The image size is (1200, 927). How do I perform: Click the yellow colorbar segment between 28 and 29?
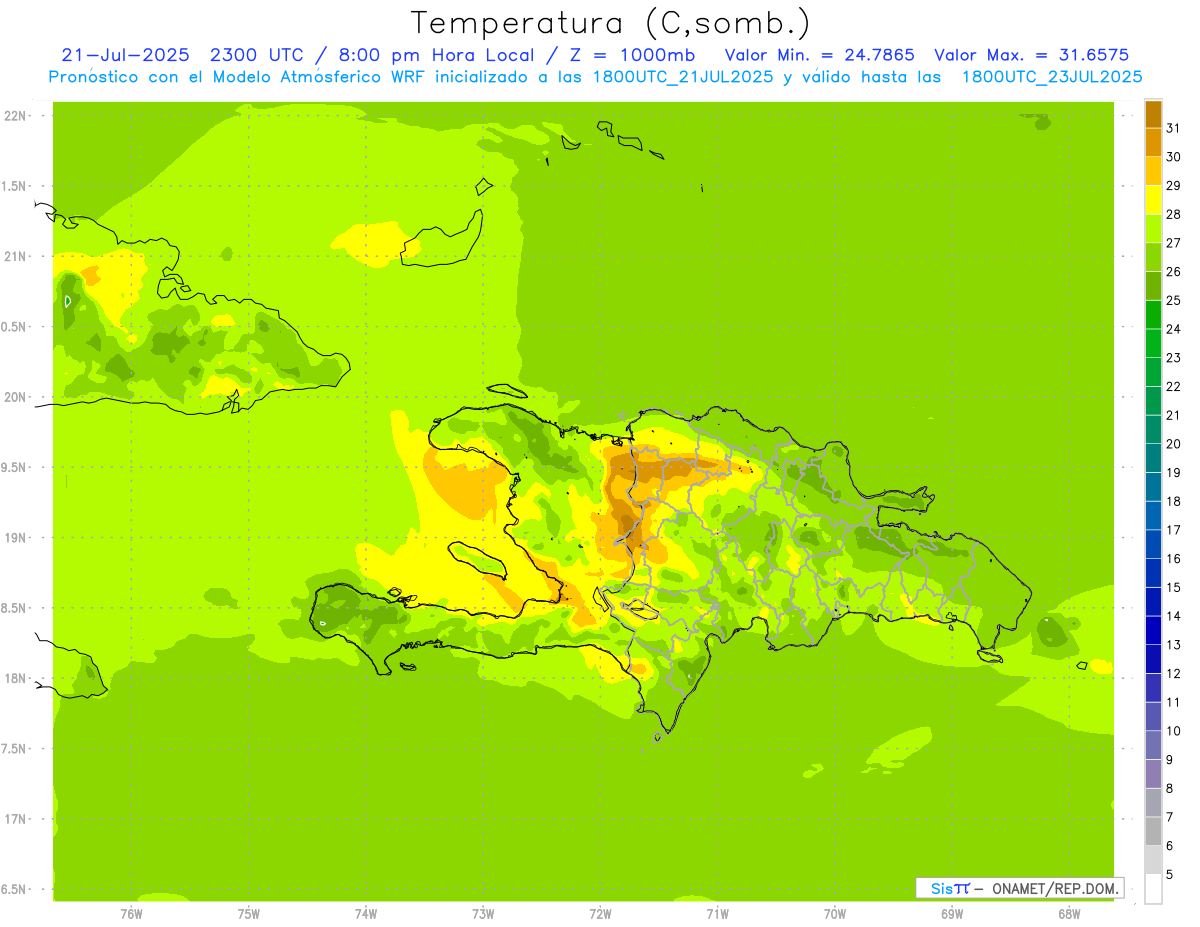(1154, 200)
